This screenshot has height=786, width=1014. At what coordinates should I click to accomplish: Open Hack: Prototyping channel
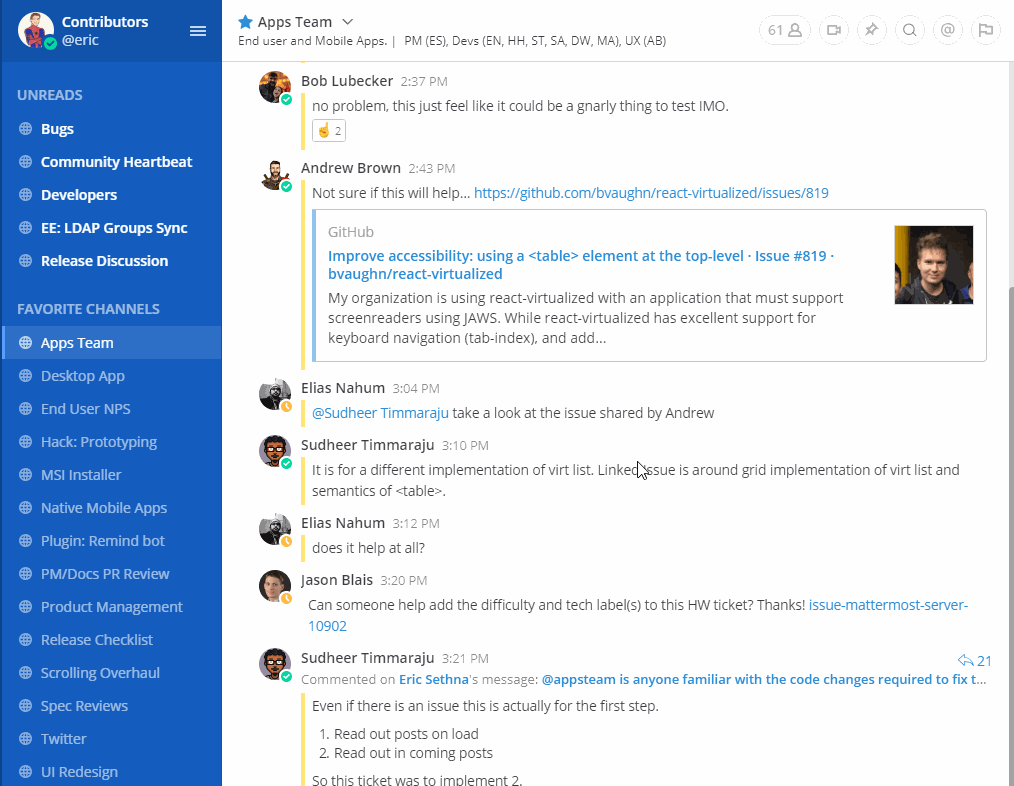tap(111, 442)
